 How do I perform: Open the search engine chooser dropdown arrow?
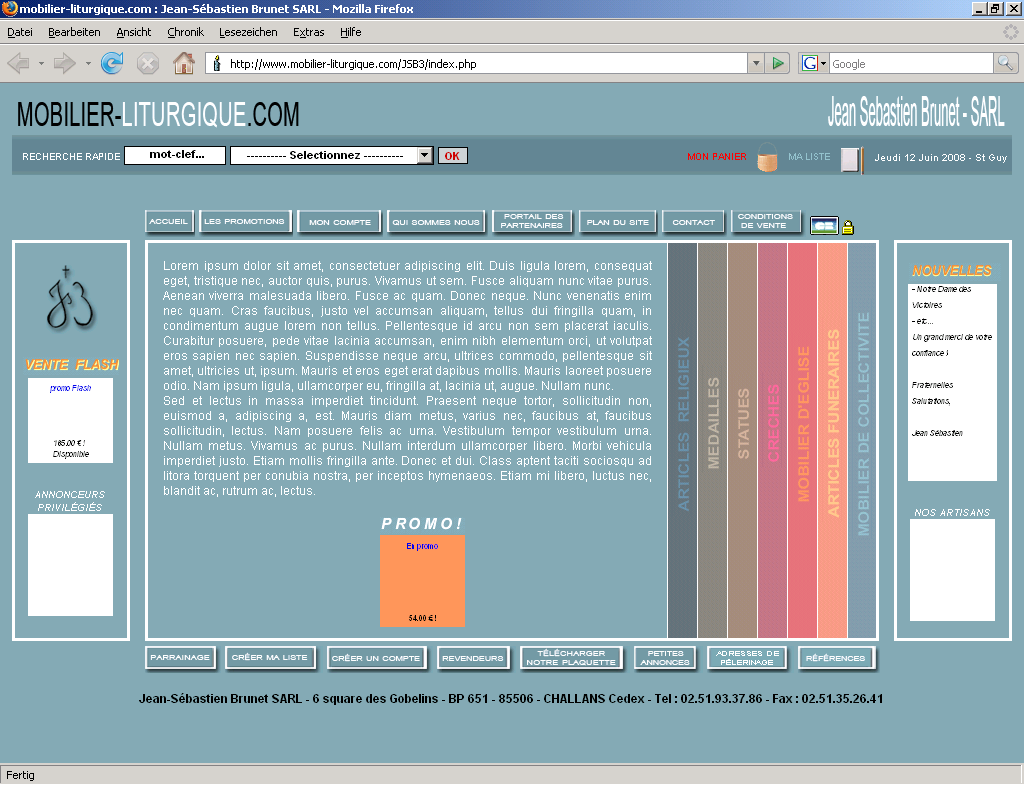(x=824, y=63)
